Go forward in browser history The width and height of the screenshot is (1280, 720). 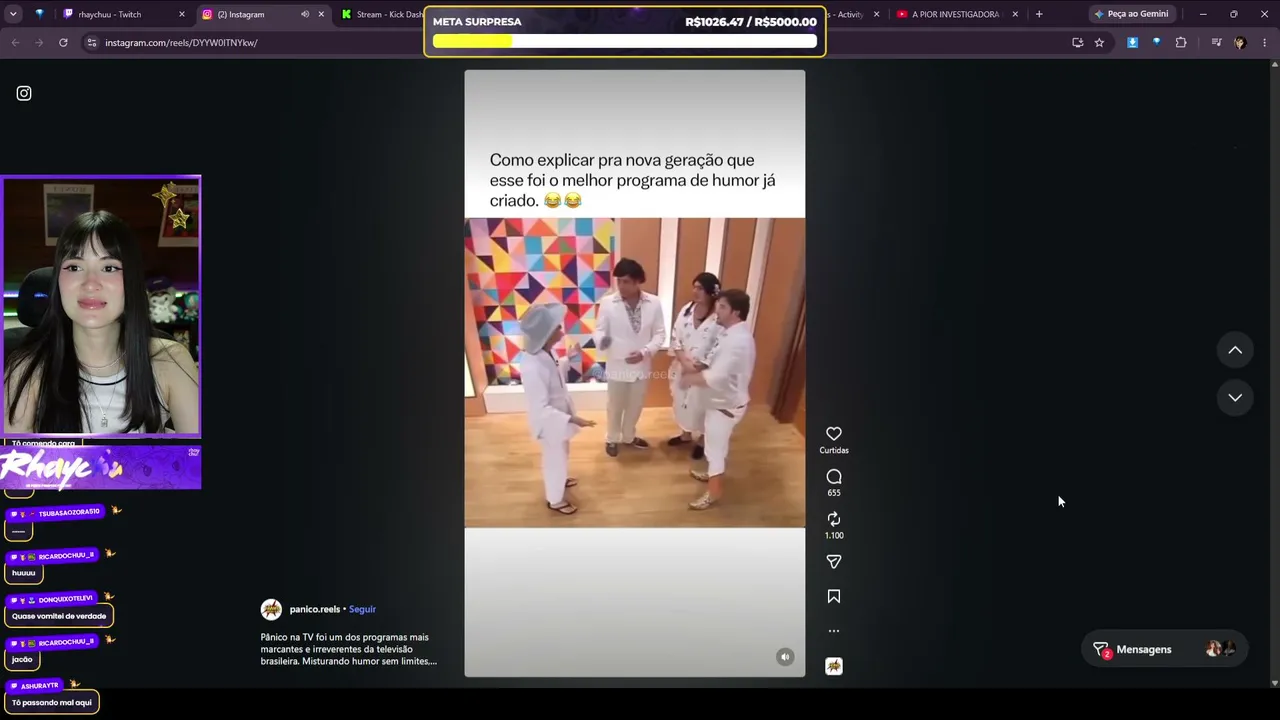39,43
